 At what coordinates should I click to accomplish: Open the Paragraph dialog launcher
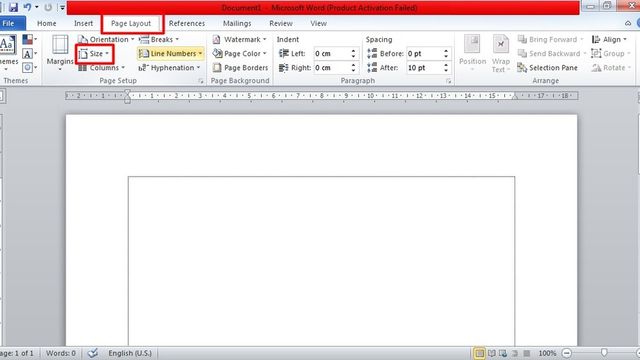coord(449,81)
